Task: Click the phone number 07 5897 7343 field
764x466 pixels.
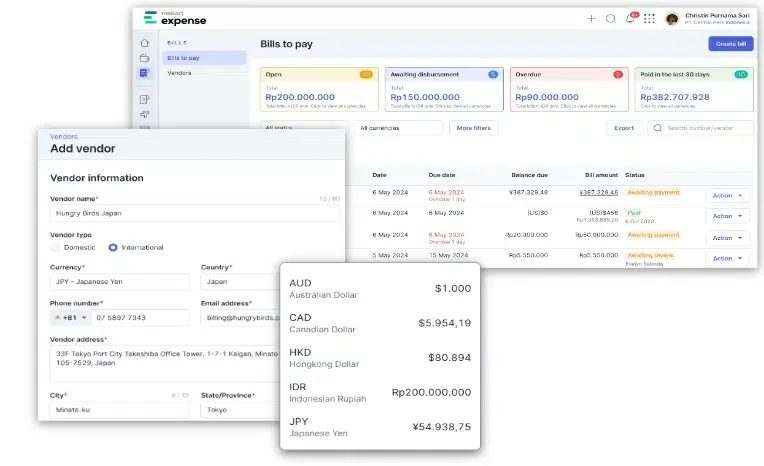Action: 140,317
